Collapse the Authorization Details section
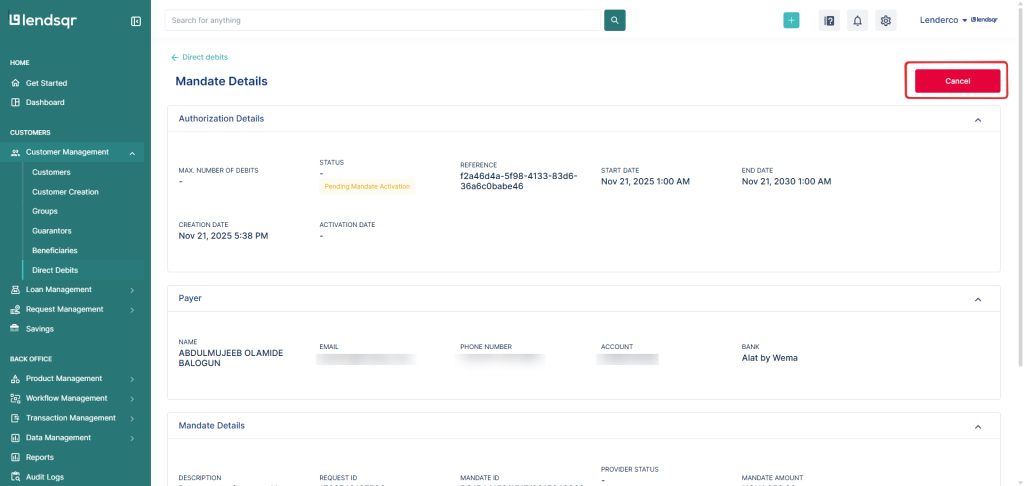 [978, 119]
